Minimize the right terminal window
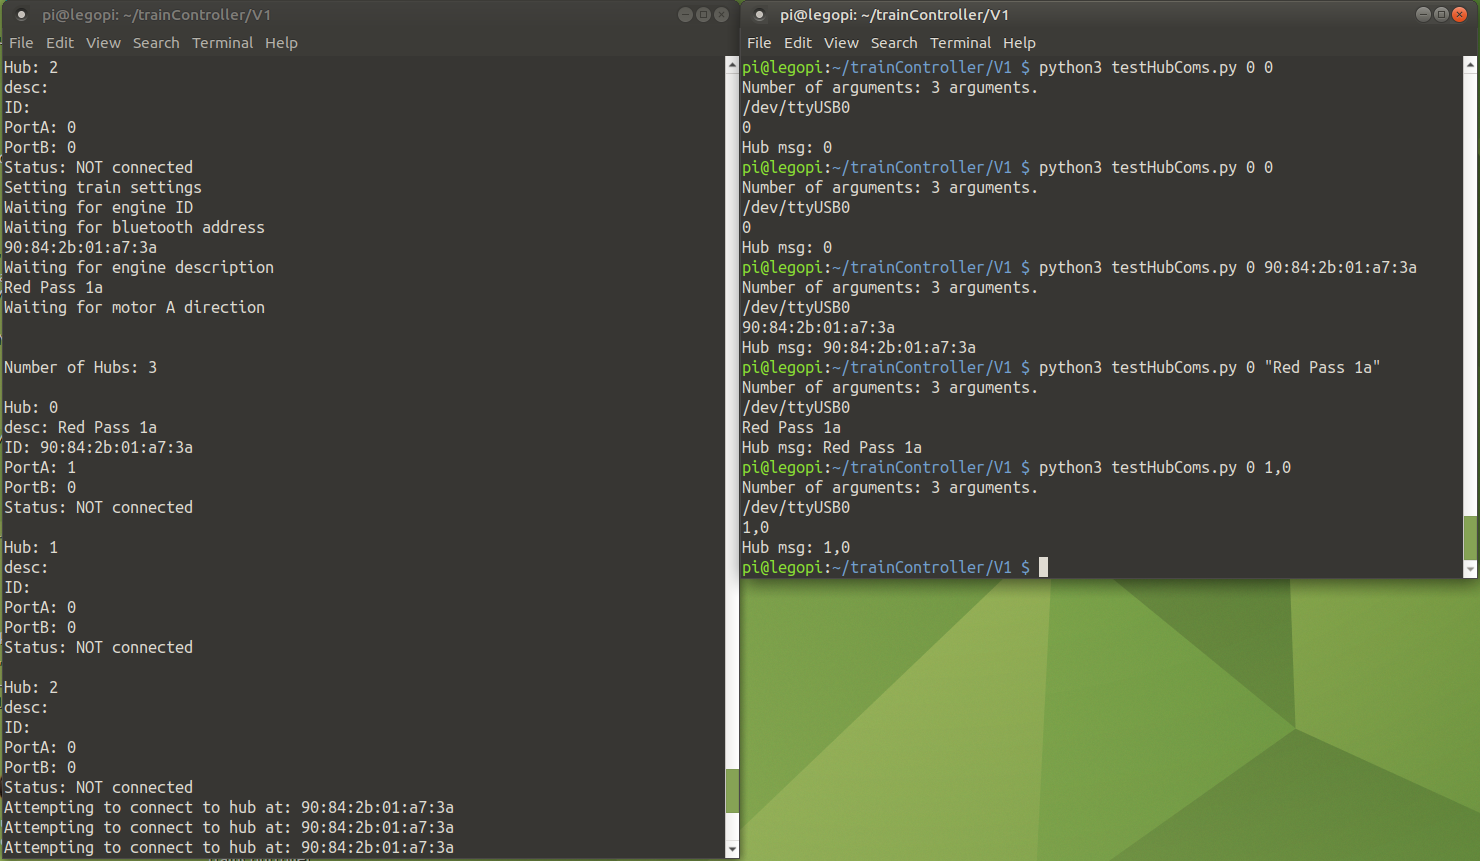Image resolution: width=1480 pixels, height=861 pixels. (x=1423, y=14)
